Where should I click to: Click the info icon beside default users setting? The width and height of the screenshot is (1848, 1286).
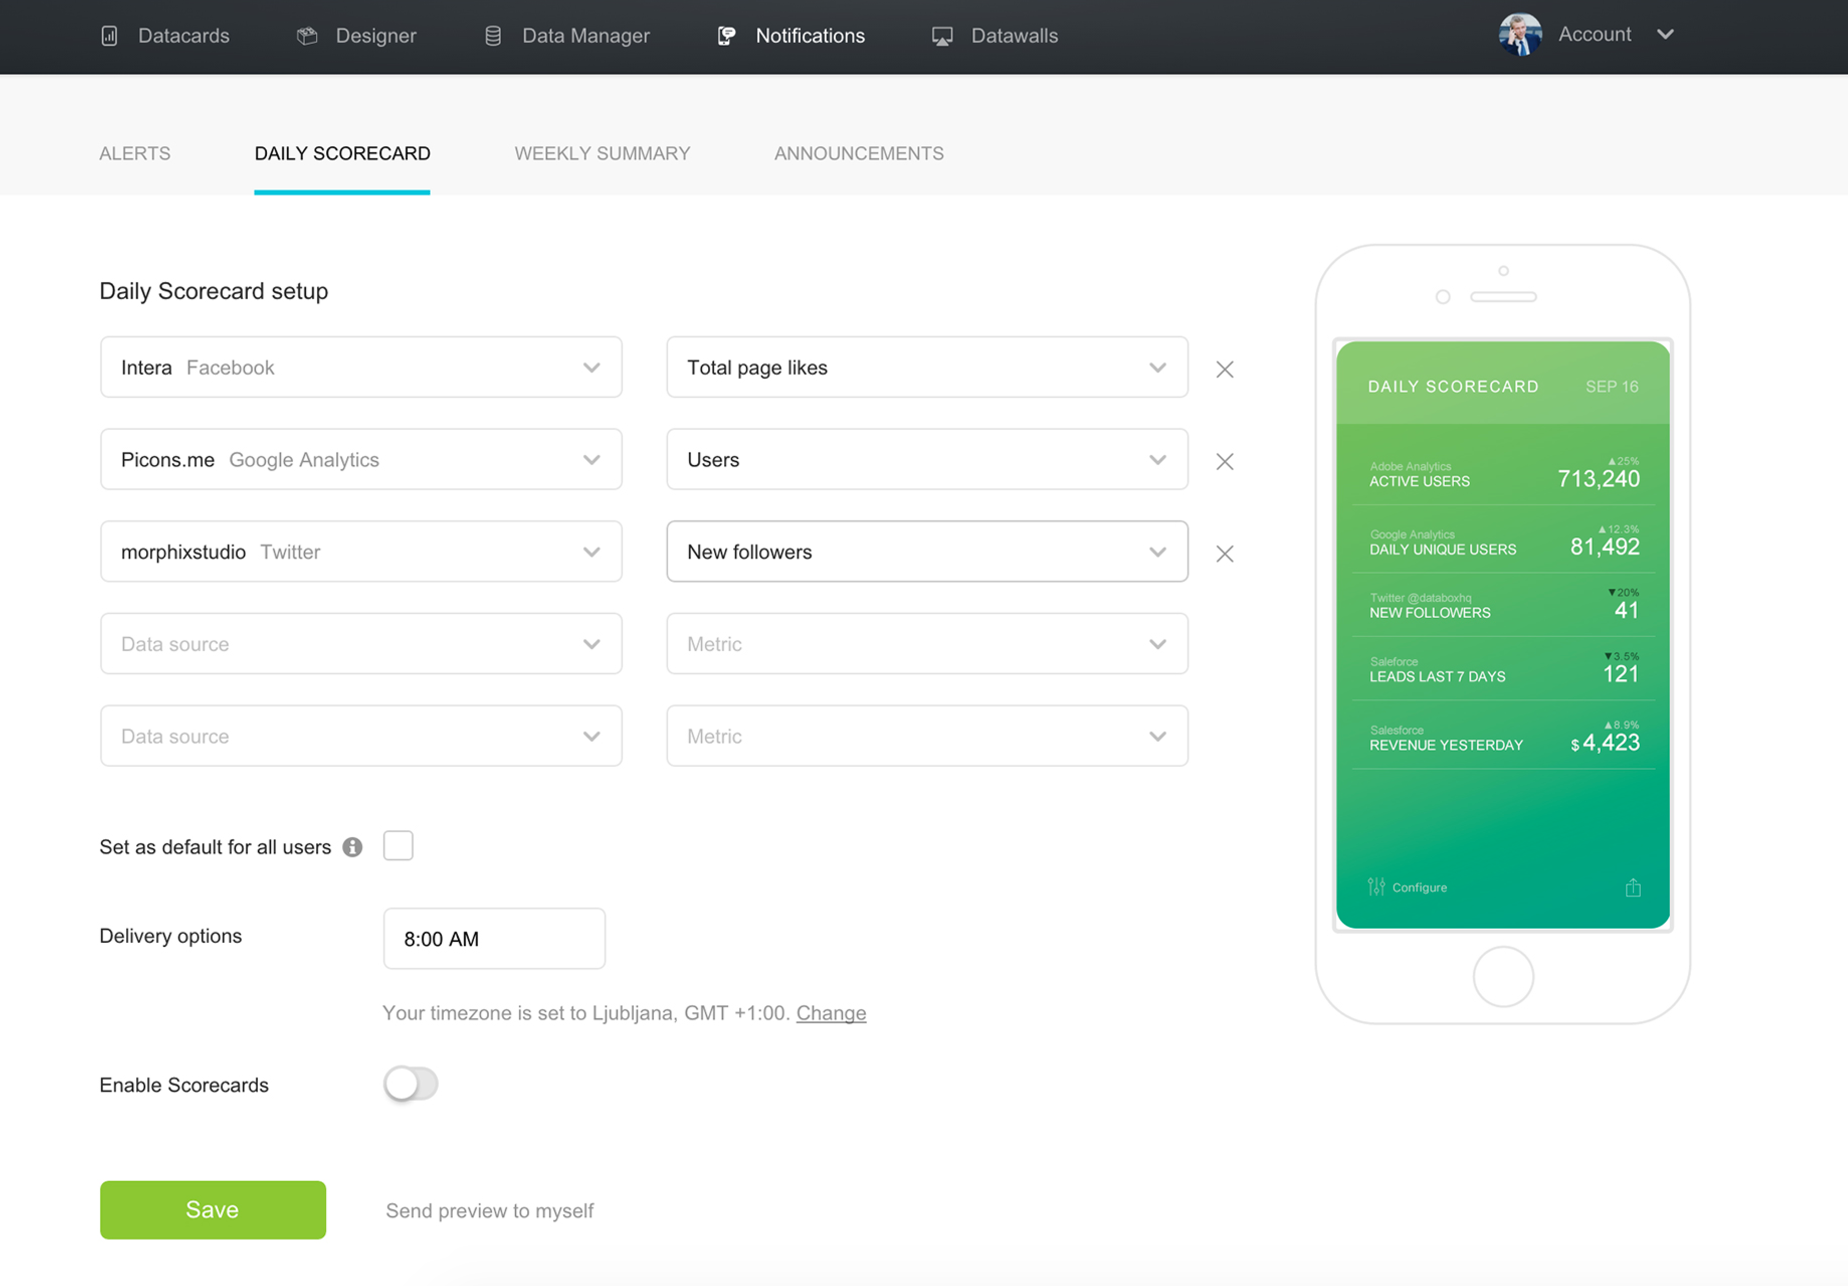(351, 846)
